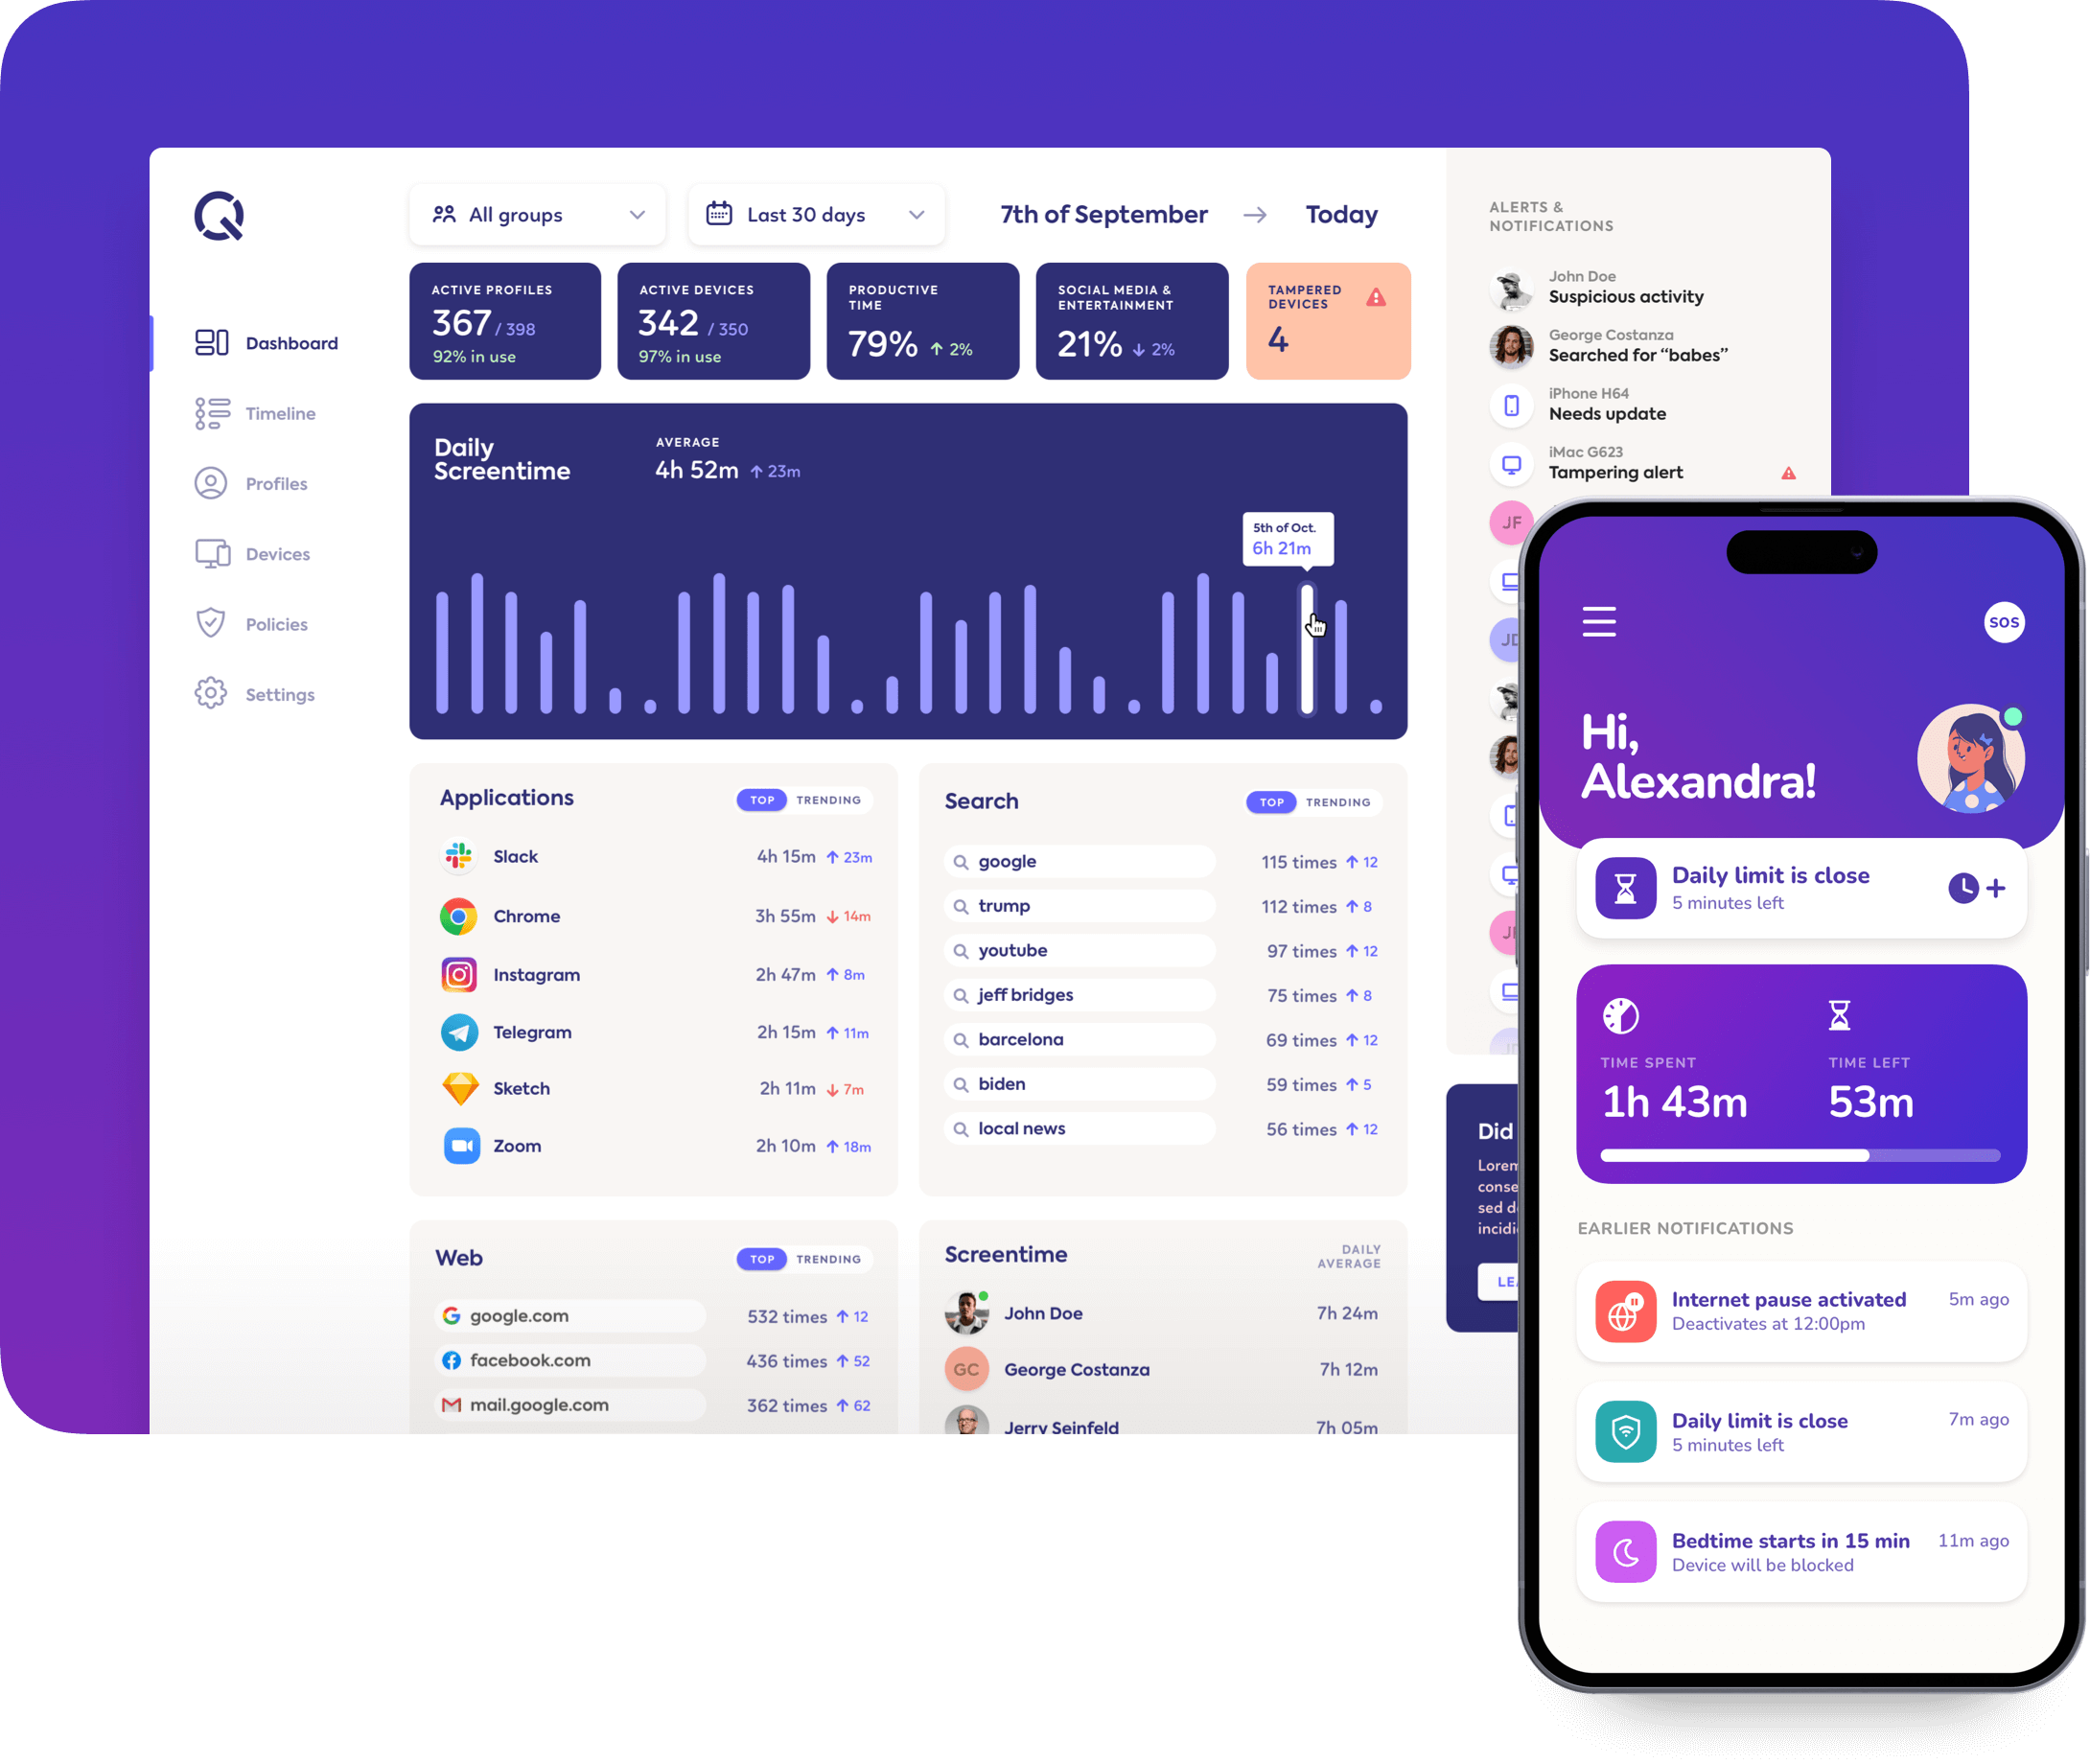The image size is (2090, 1764).
Task: Drag the Daily Screentime bar slider
Action: (1312, 626)
